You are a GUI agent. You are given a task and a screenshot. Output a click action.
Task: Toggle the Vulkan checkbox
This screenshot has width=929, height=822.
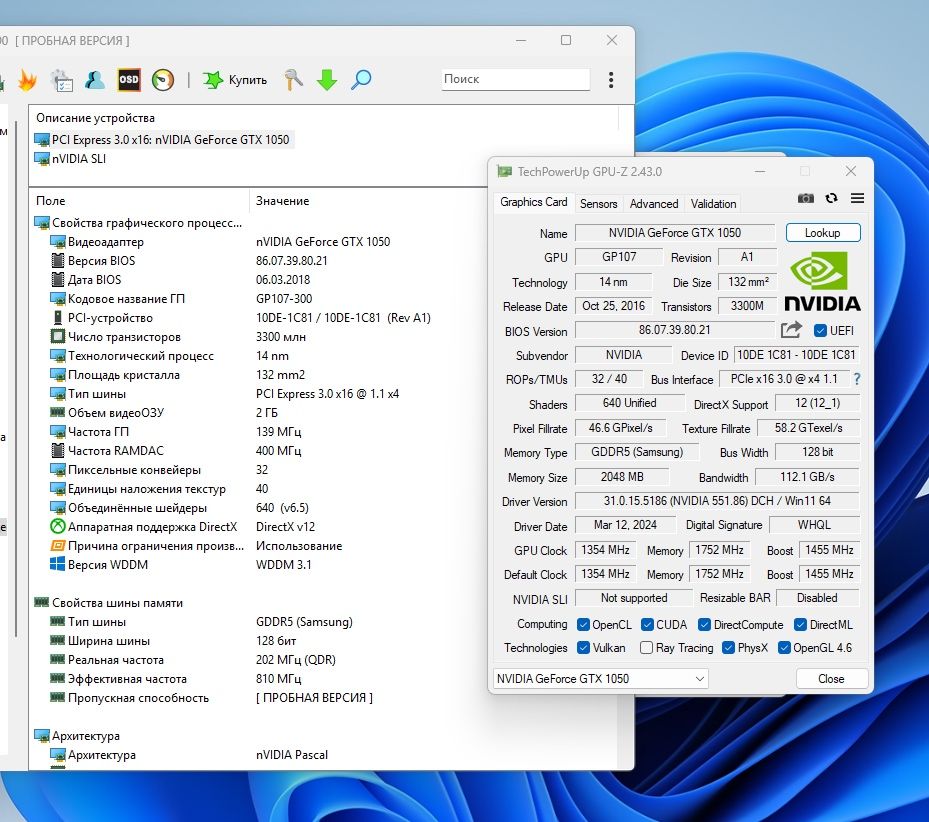click(x=583, y=648)
